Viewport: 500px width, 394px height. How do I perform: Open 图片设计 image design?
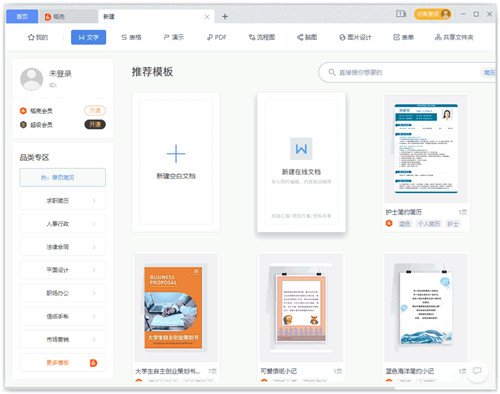pos(355,37)
